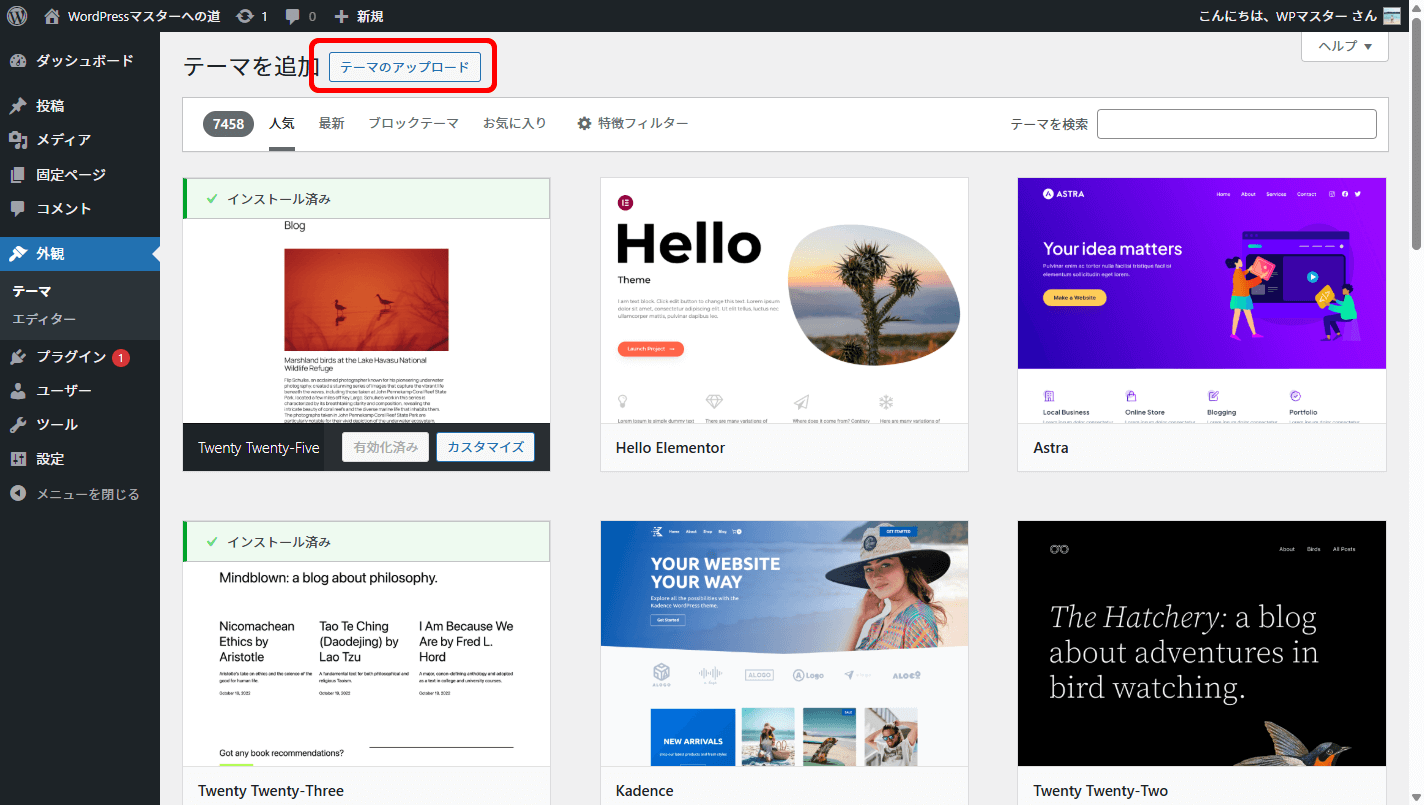Open the ダッシュボード menu
Screen dimensions: 1424x805
84,61
